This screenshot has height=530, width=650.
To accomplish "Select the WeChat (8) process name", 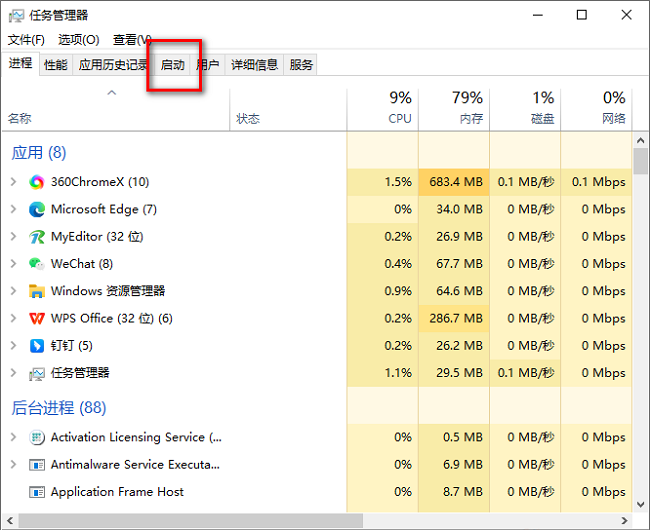I will tap(82, 264).
